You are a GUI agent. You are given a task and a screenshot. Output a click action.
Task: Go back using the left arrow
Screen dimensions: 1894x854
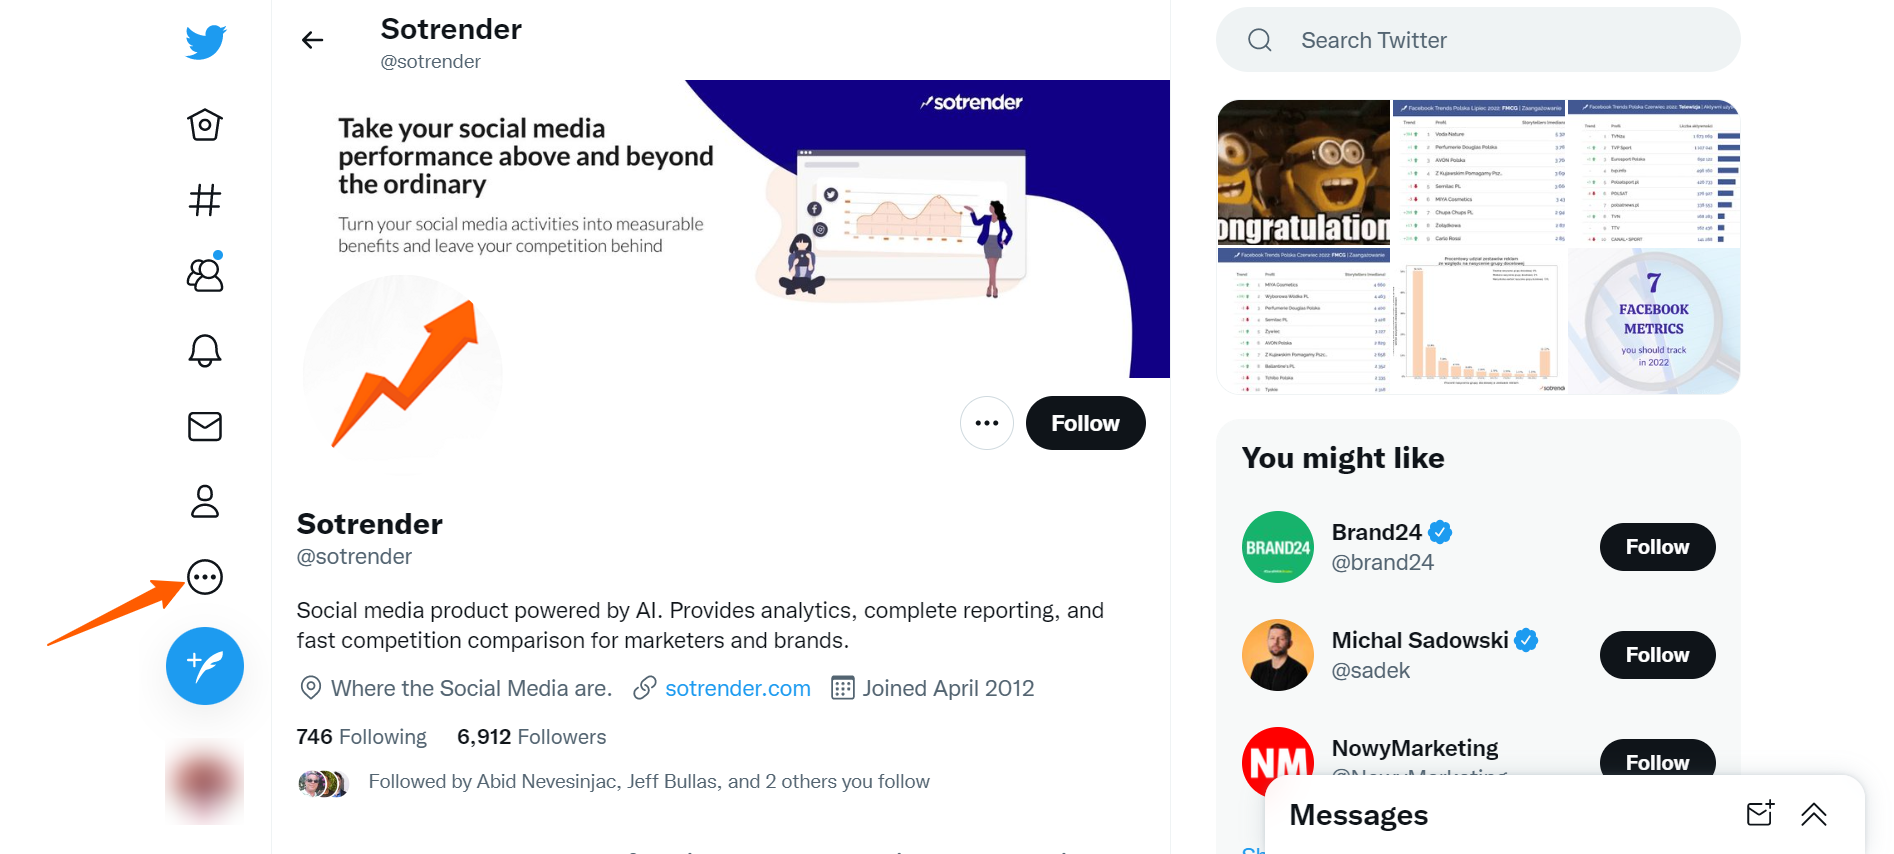[x=313, y=40]
